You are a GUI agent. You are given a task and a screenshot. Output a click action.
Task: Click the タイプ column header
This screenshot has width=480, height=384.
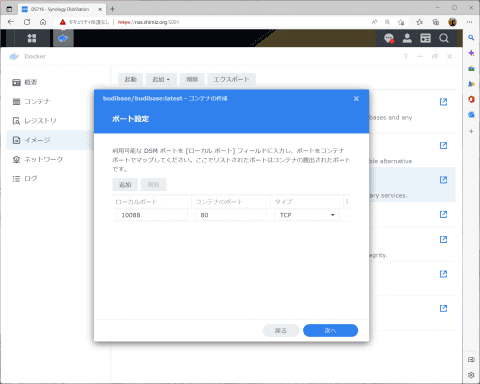point(307,202)
